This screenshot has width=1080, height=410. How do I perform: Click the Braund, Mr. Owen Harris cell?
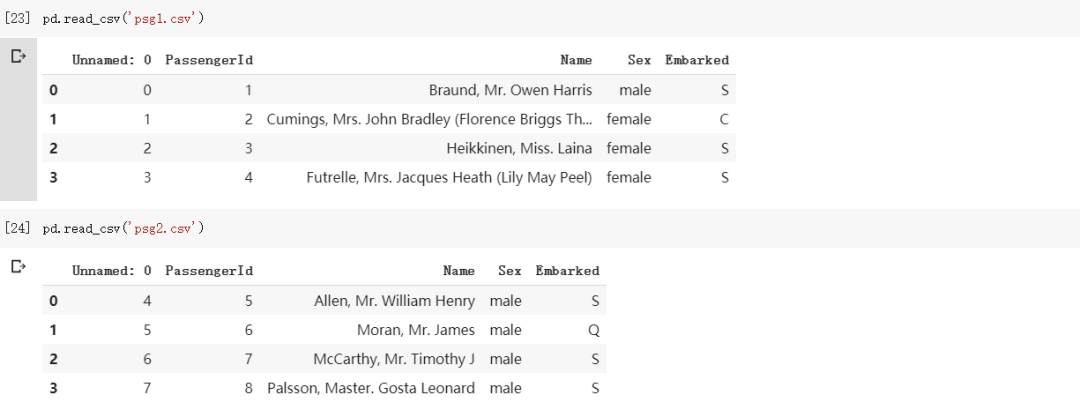point(510,90)
